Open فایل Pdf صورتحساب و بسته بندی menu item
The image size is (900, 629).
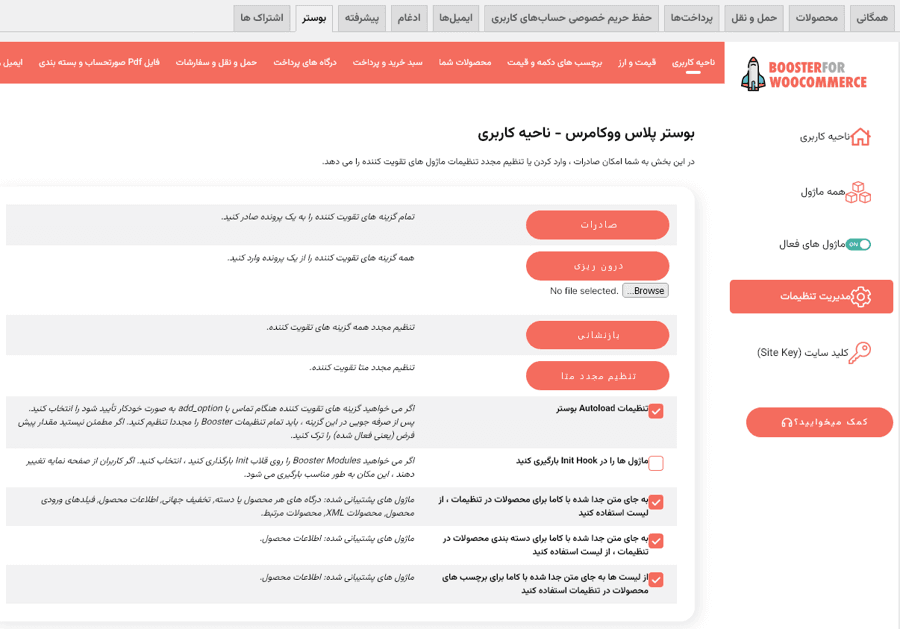click(x=99, y=62)
